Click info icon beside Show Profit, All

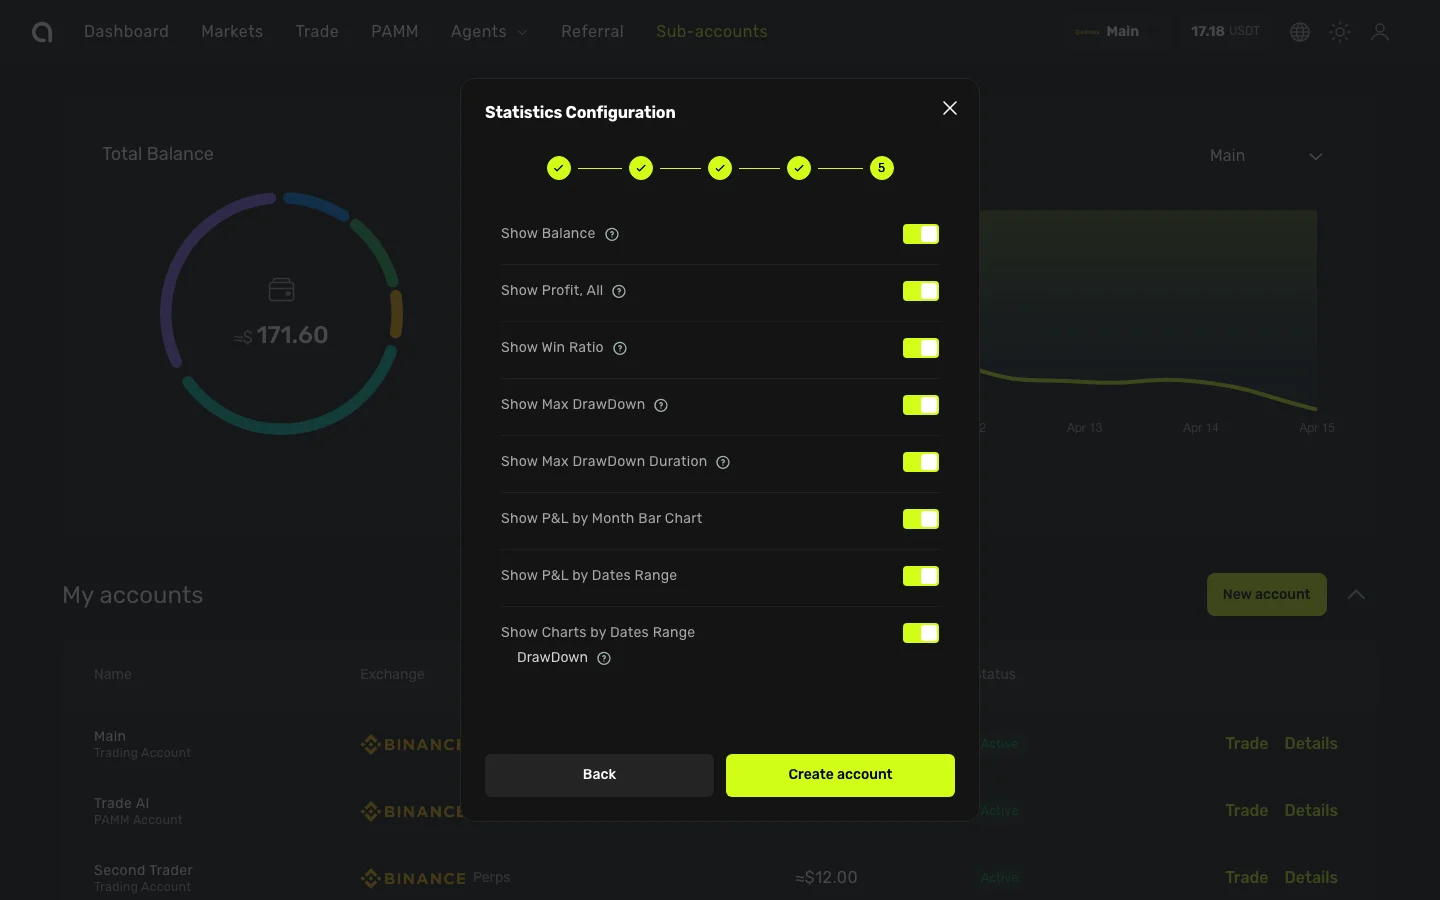(x=619, y=291)
